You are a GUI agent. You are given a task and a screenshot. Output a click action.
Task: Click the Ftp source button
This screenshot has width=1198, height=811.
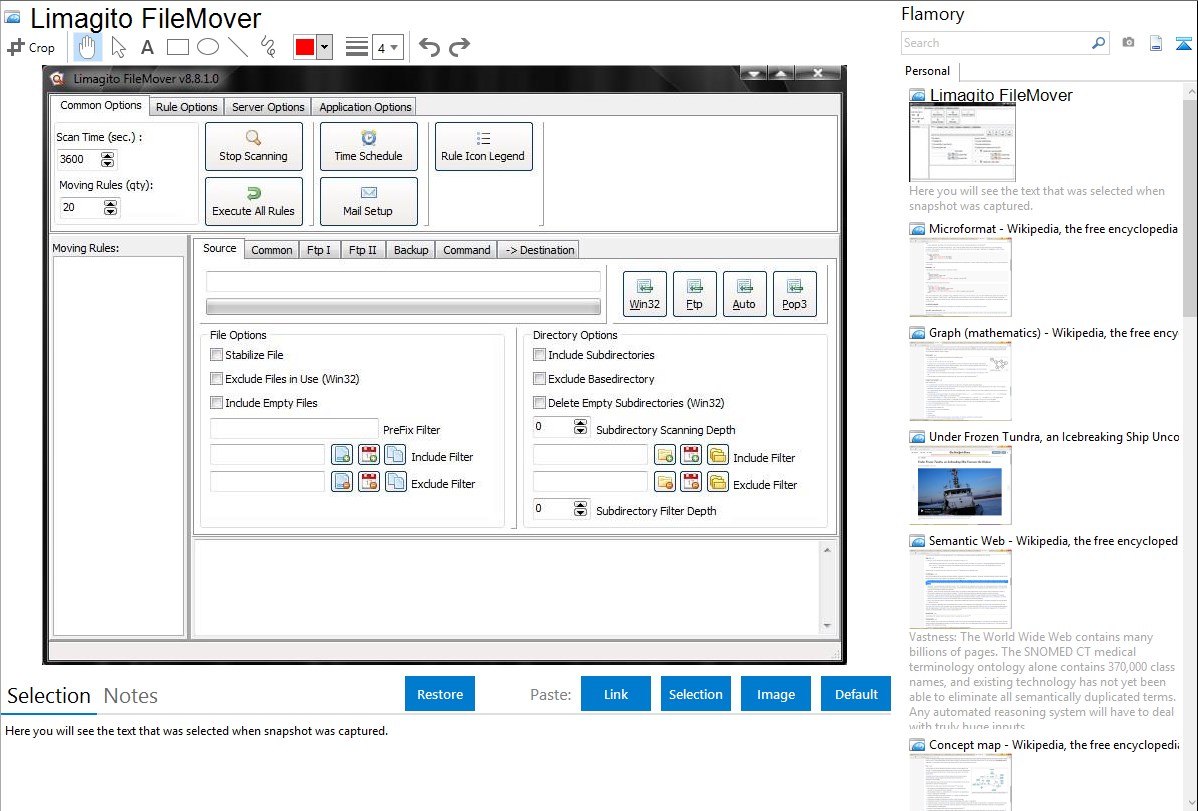pos(695,294)
